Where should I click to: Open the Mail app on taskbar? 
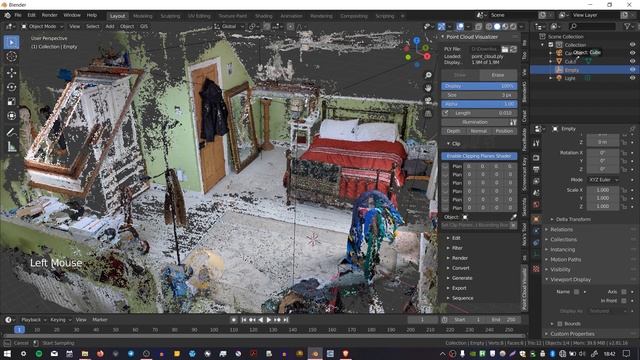(x=54, y=353)
